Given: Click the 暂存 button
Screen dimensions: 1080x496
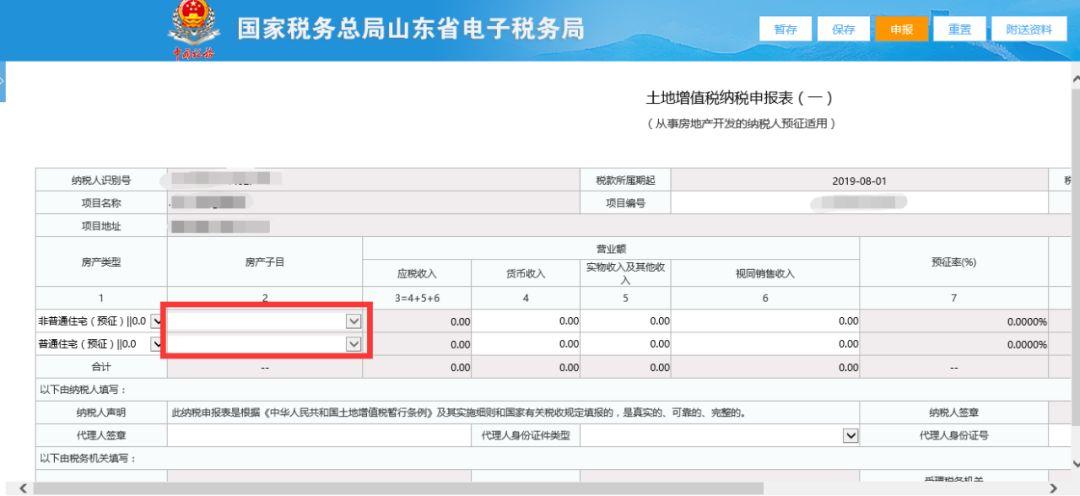Looking at the screenshot, I should click(x=785, y=29).
